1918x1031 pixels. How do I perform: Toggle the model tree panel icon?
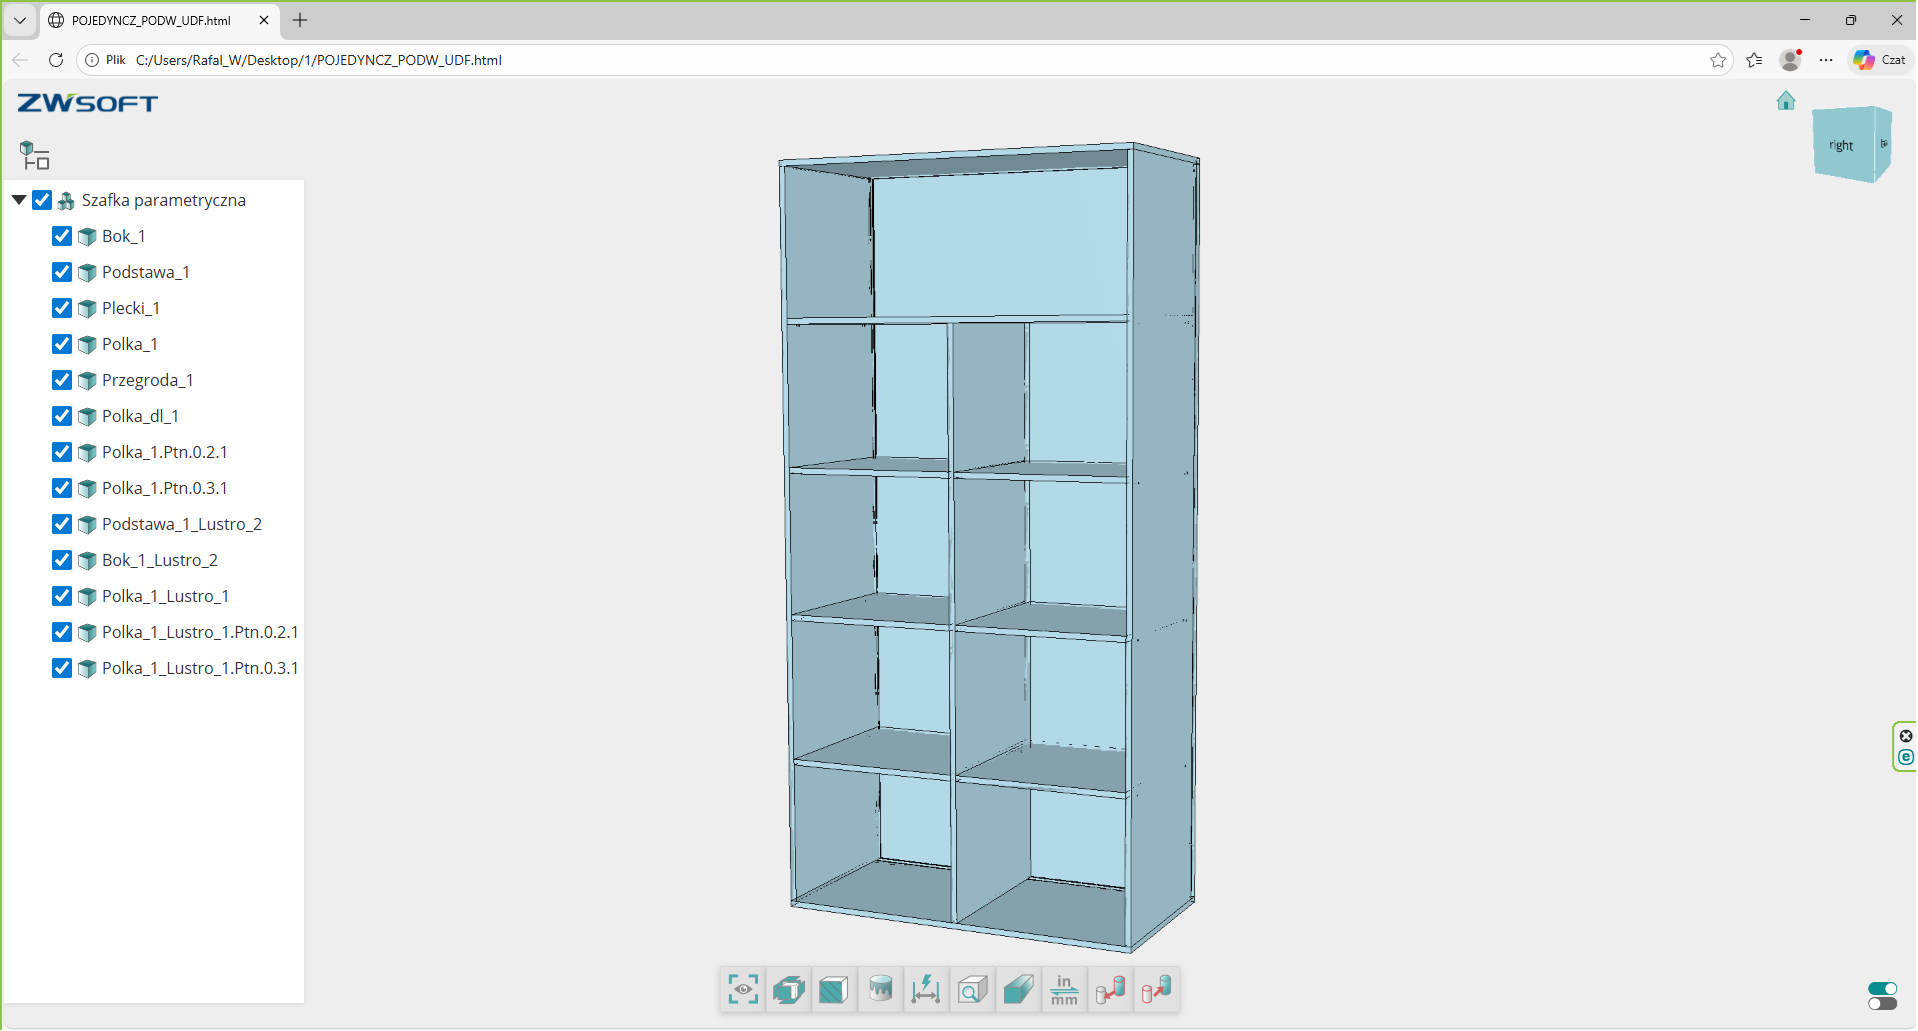pos(35,156)
